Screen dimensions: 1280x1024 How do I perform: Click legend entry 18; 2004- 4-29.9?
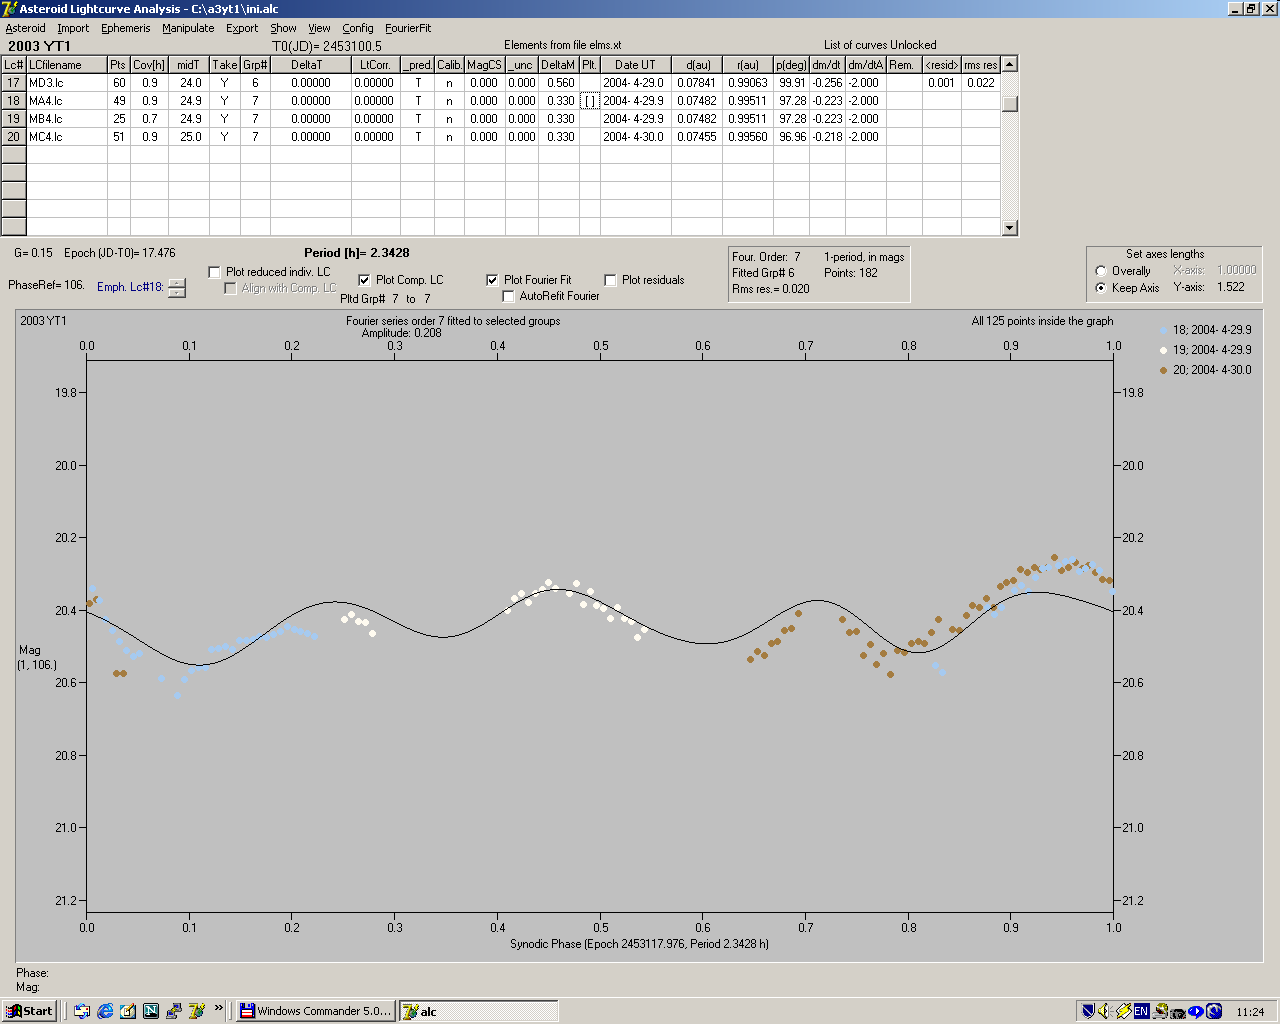coord(1206,330)
